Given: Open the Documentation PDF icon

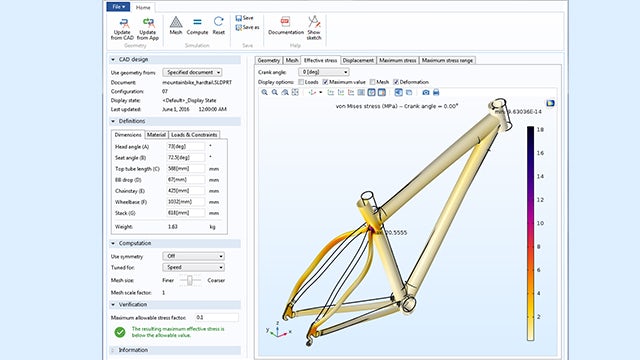Looking at the screenshot, I should click(285, 22).
